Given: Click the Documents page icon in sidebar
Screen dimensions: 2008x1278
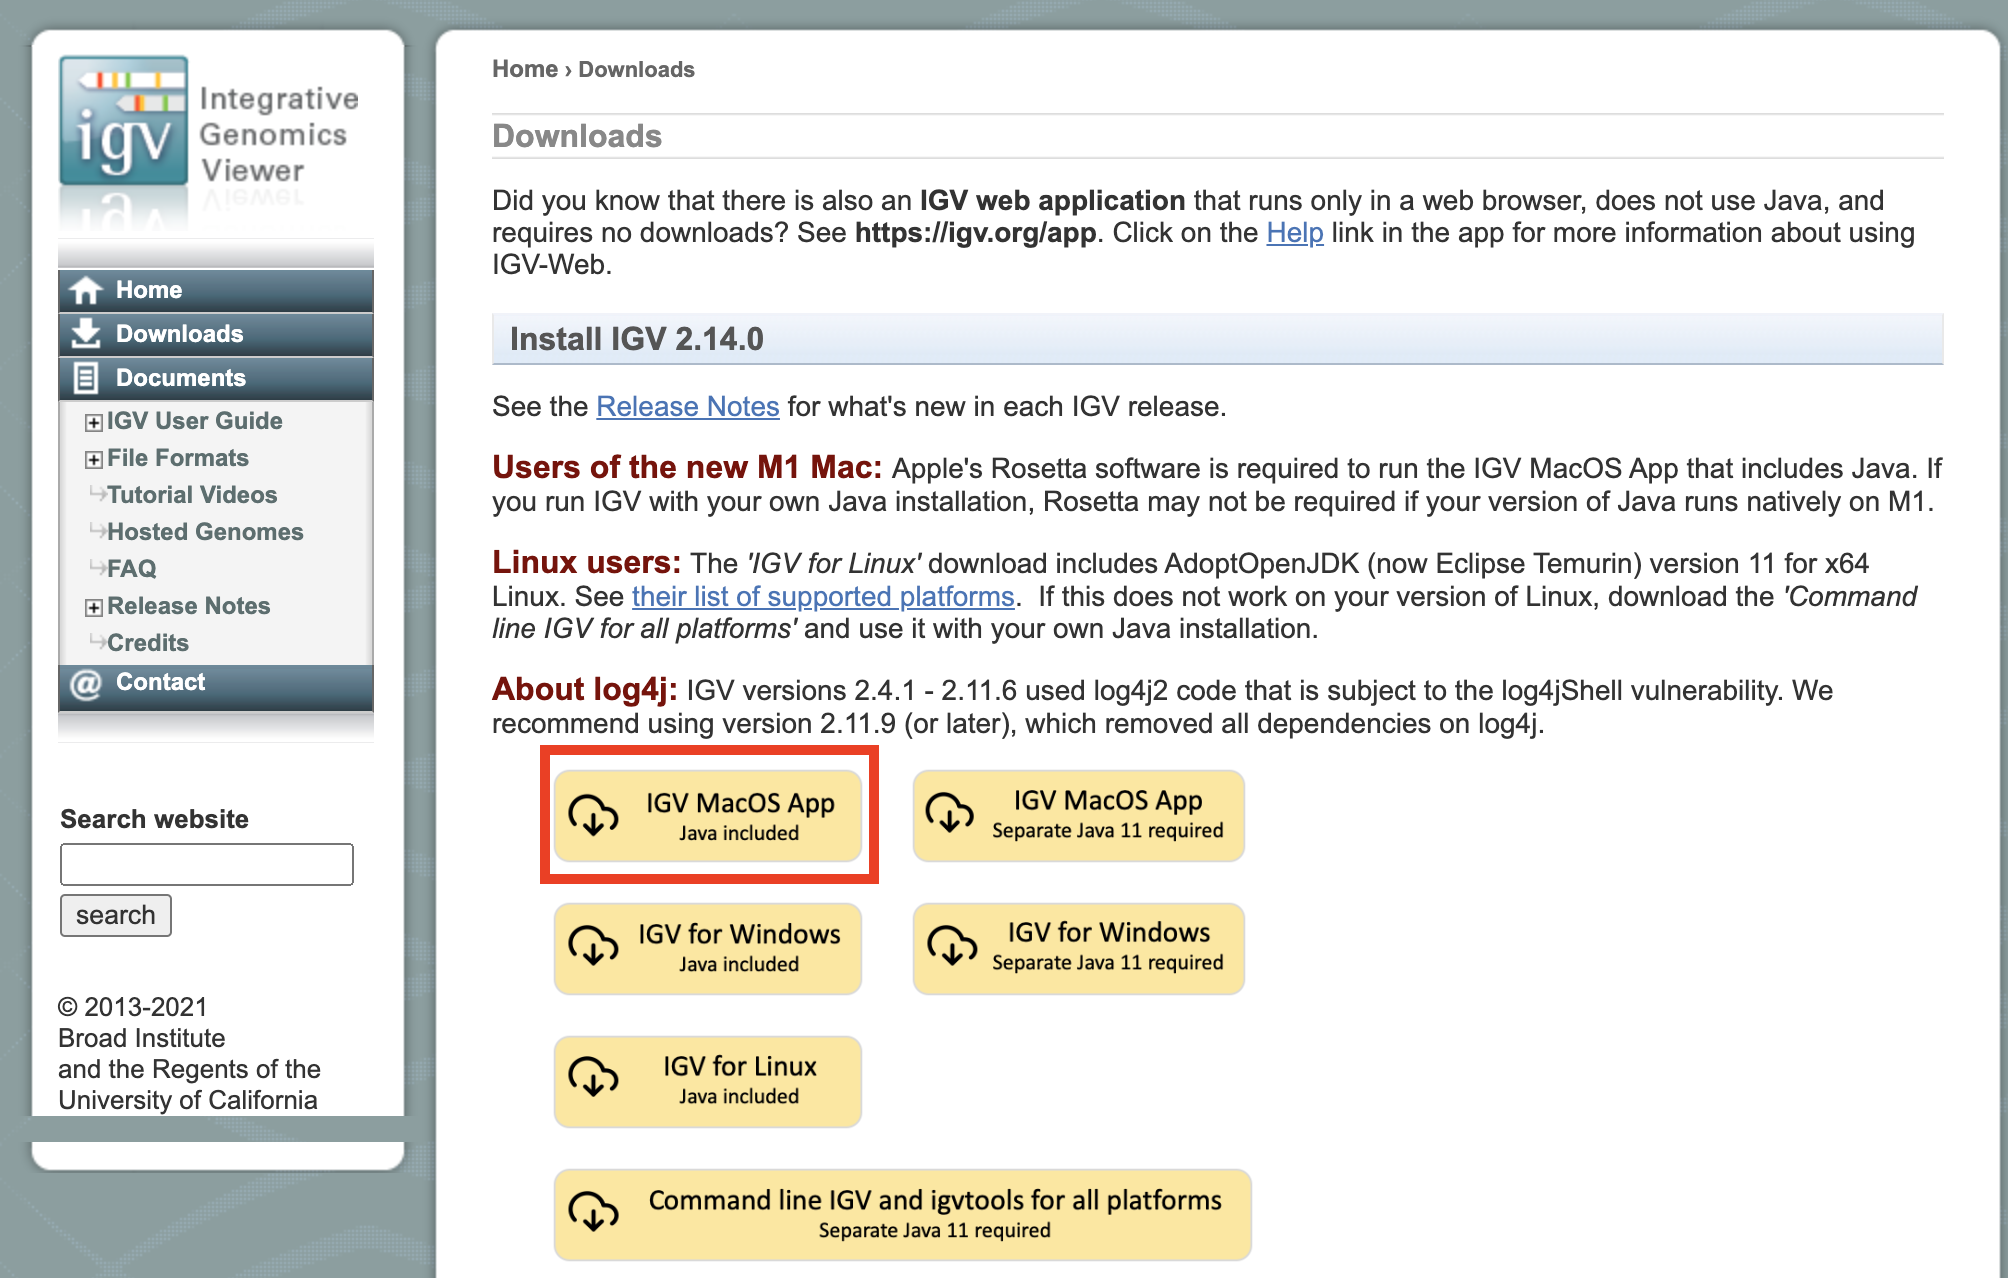Looking at the screenshot, I should pos(86,378).
